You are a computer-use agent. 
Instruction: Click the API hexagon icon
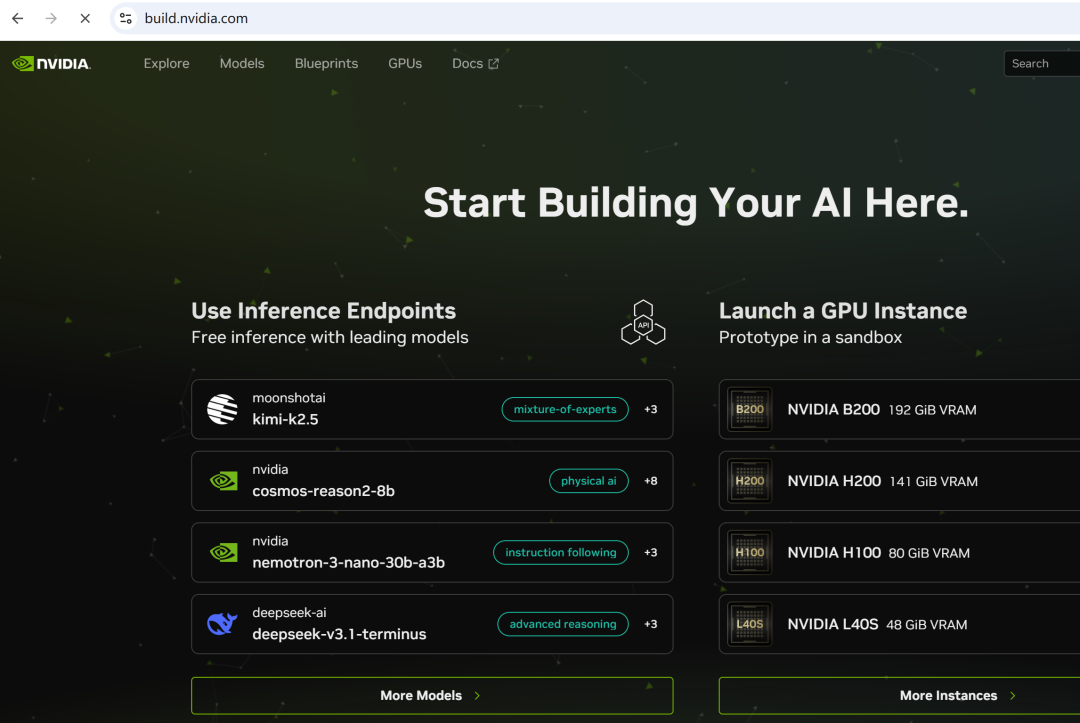(643, 322)
